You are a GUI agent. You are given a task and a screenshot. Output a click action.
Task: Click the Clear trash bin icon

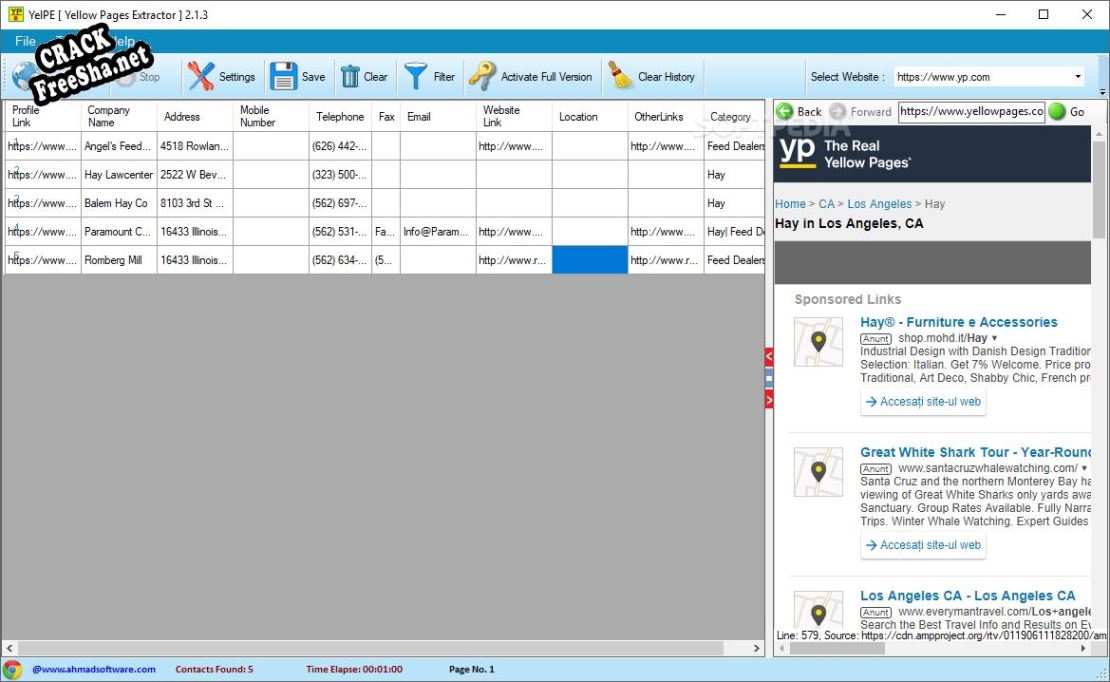[350, 77]
